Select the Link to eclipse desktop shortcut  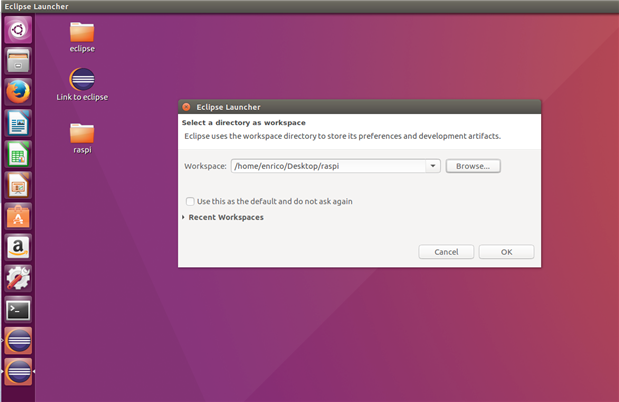pos(82,85)
